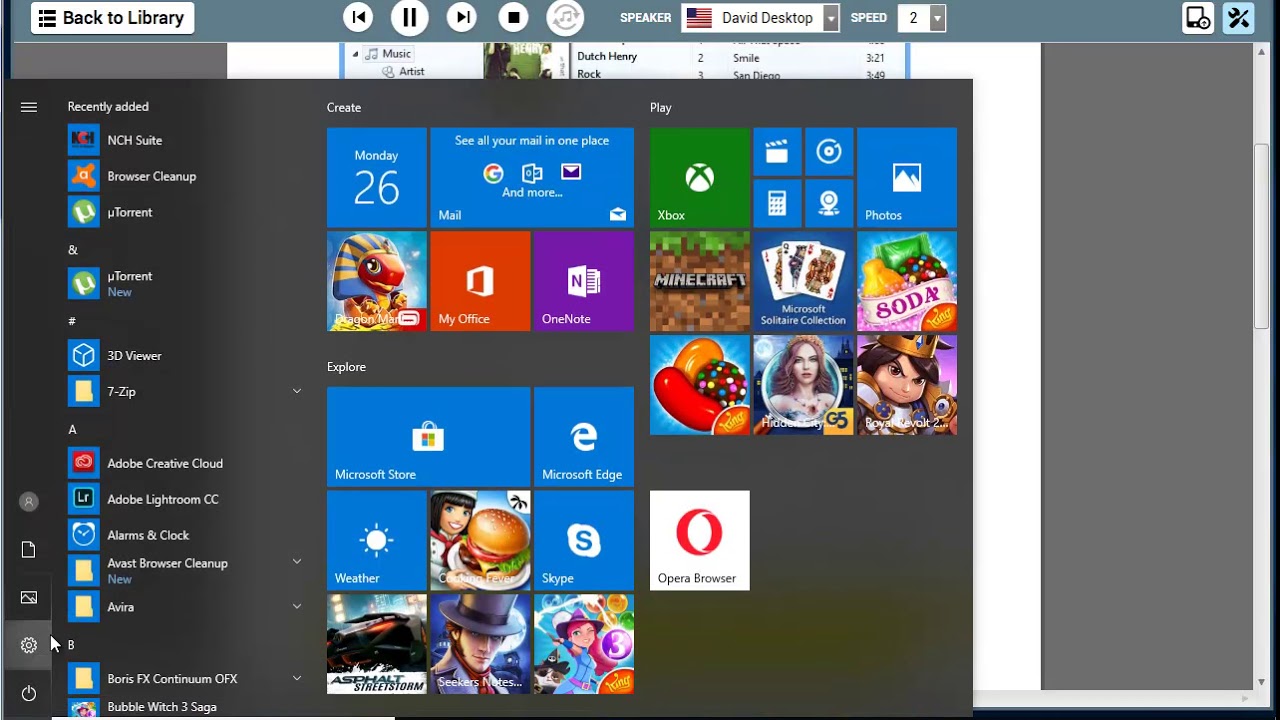Viewport: 1280px width, 720px height.
Task: Launch the Cooking Fever tile
Action: coord(480,540)
